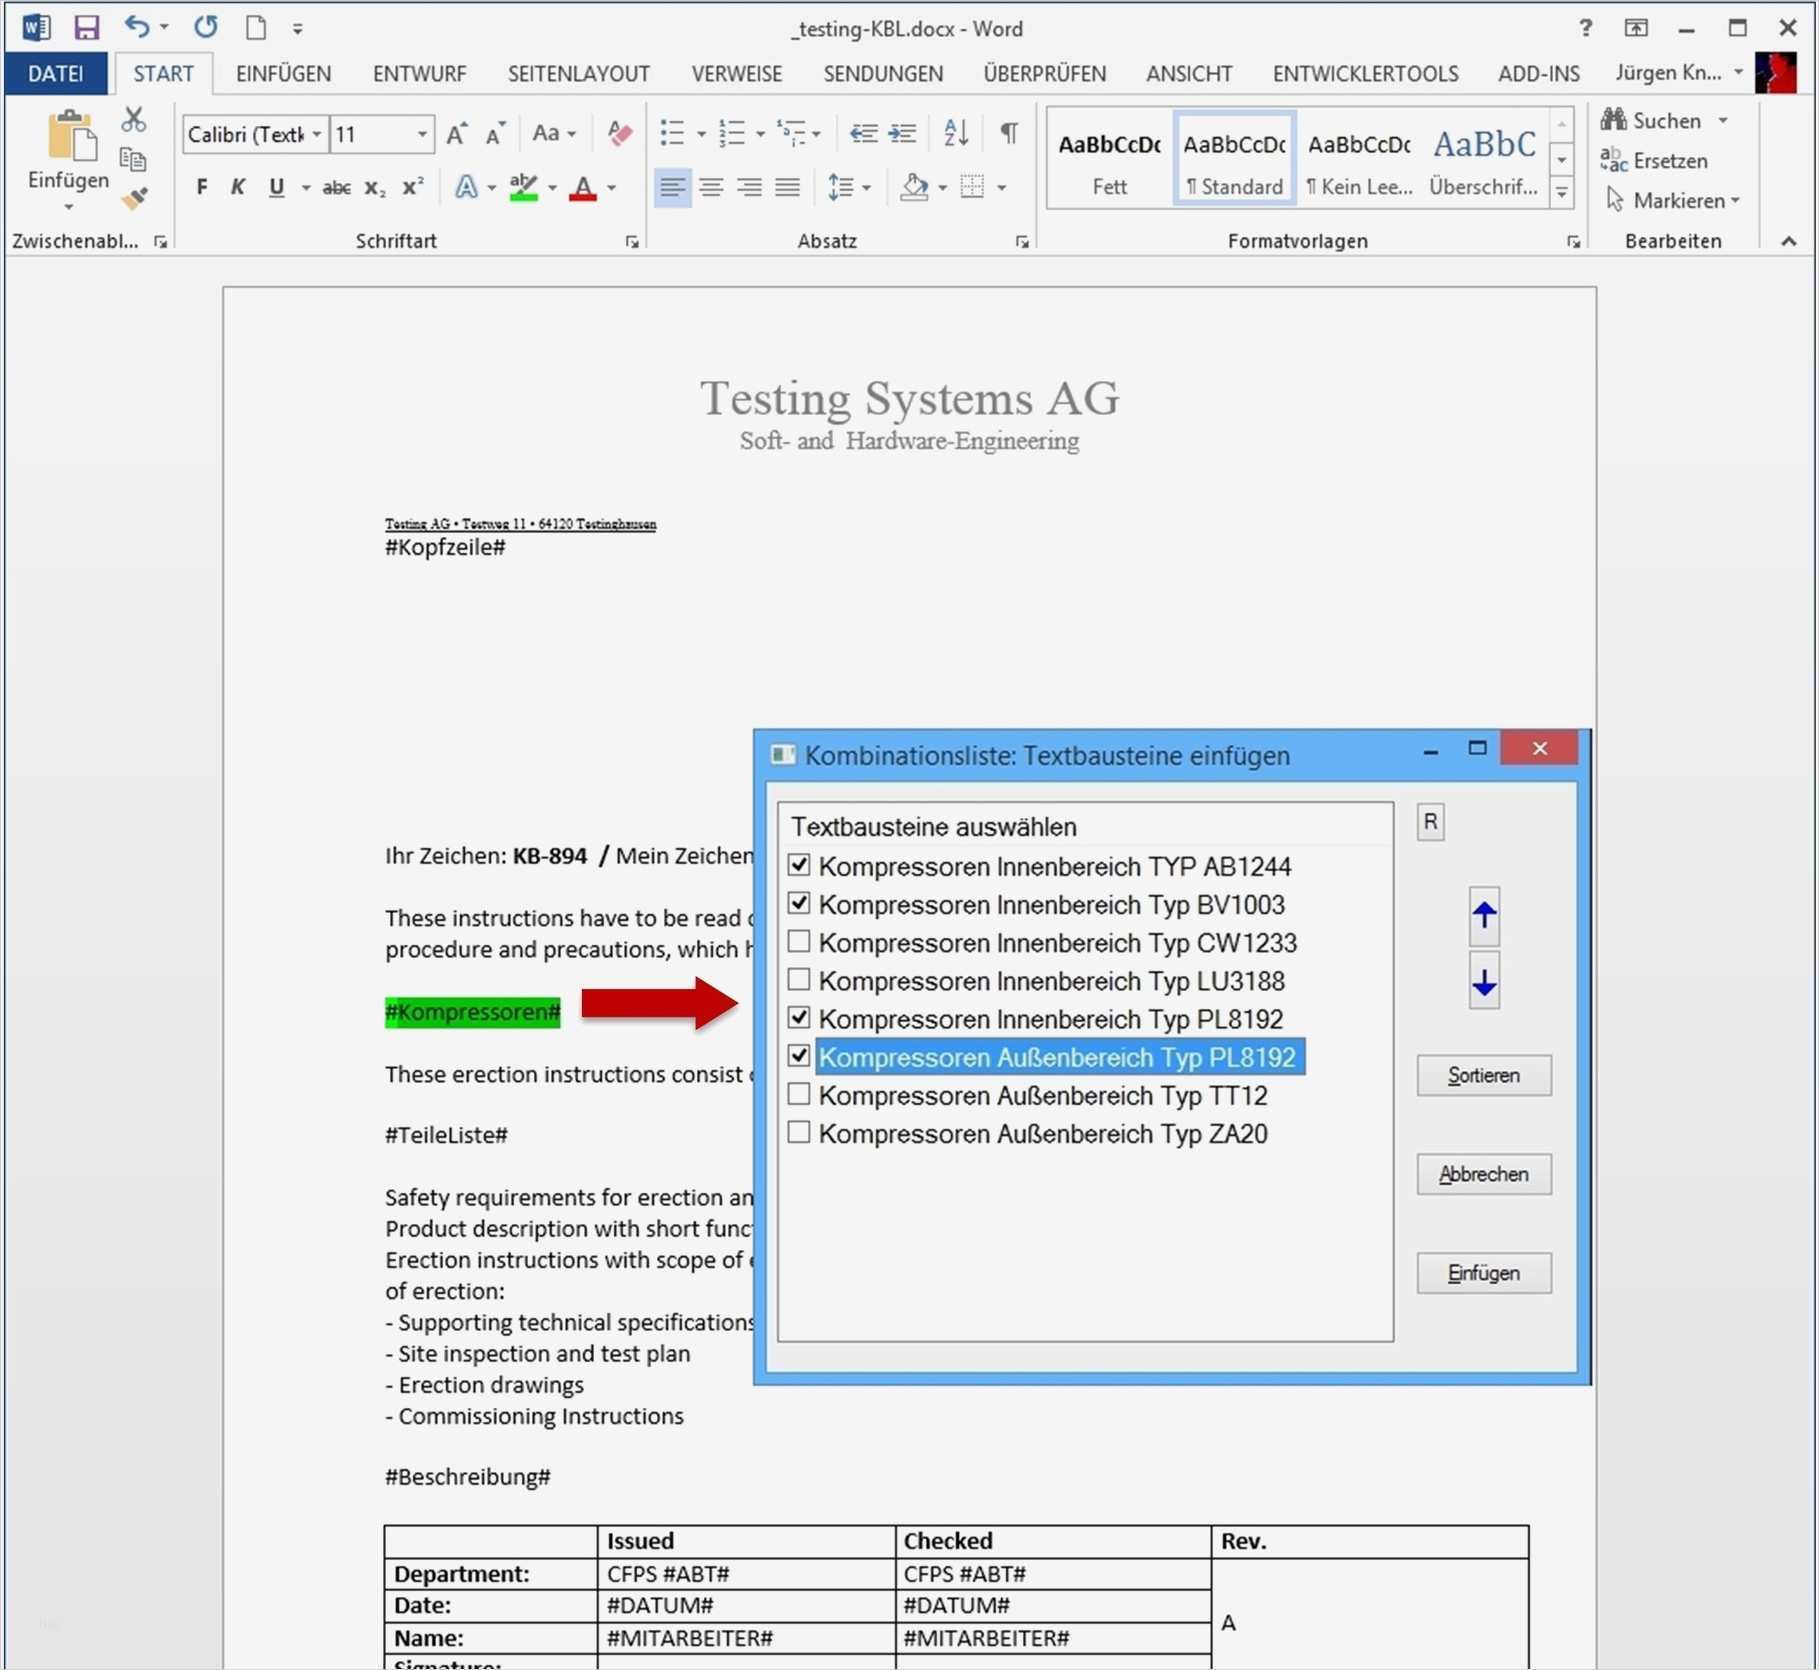Viewport: 1819px width, 1670px height.
Task: Toggle bold formatting with F button
Action: click(202, 187)
